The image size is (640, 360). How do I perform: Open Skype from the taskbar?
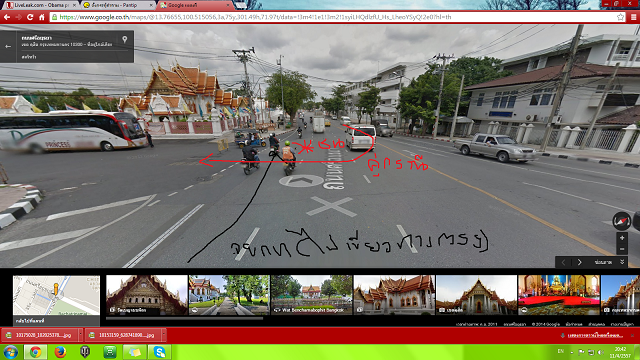160,352
